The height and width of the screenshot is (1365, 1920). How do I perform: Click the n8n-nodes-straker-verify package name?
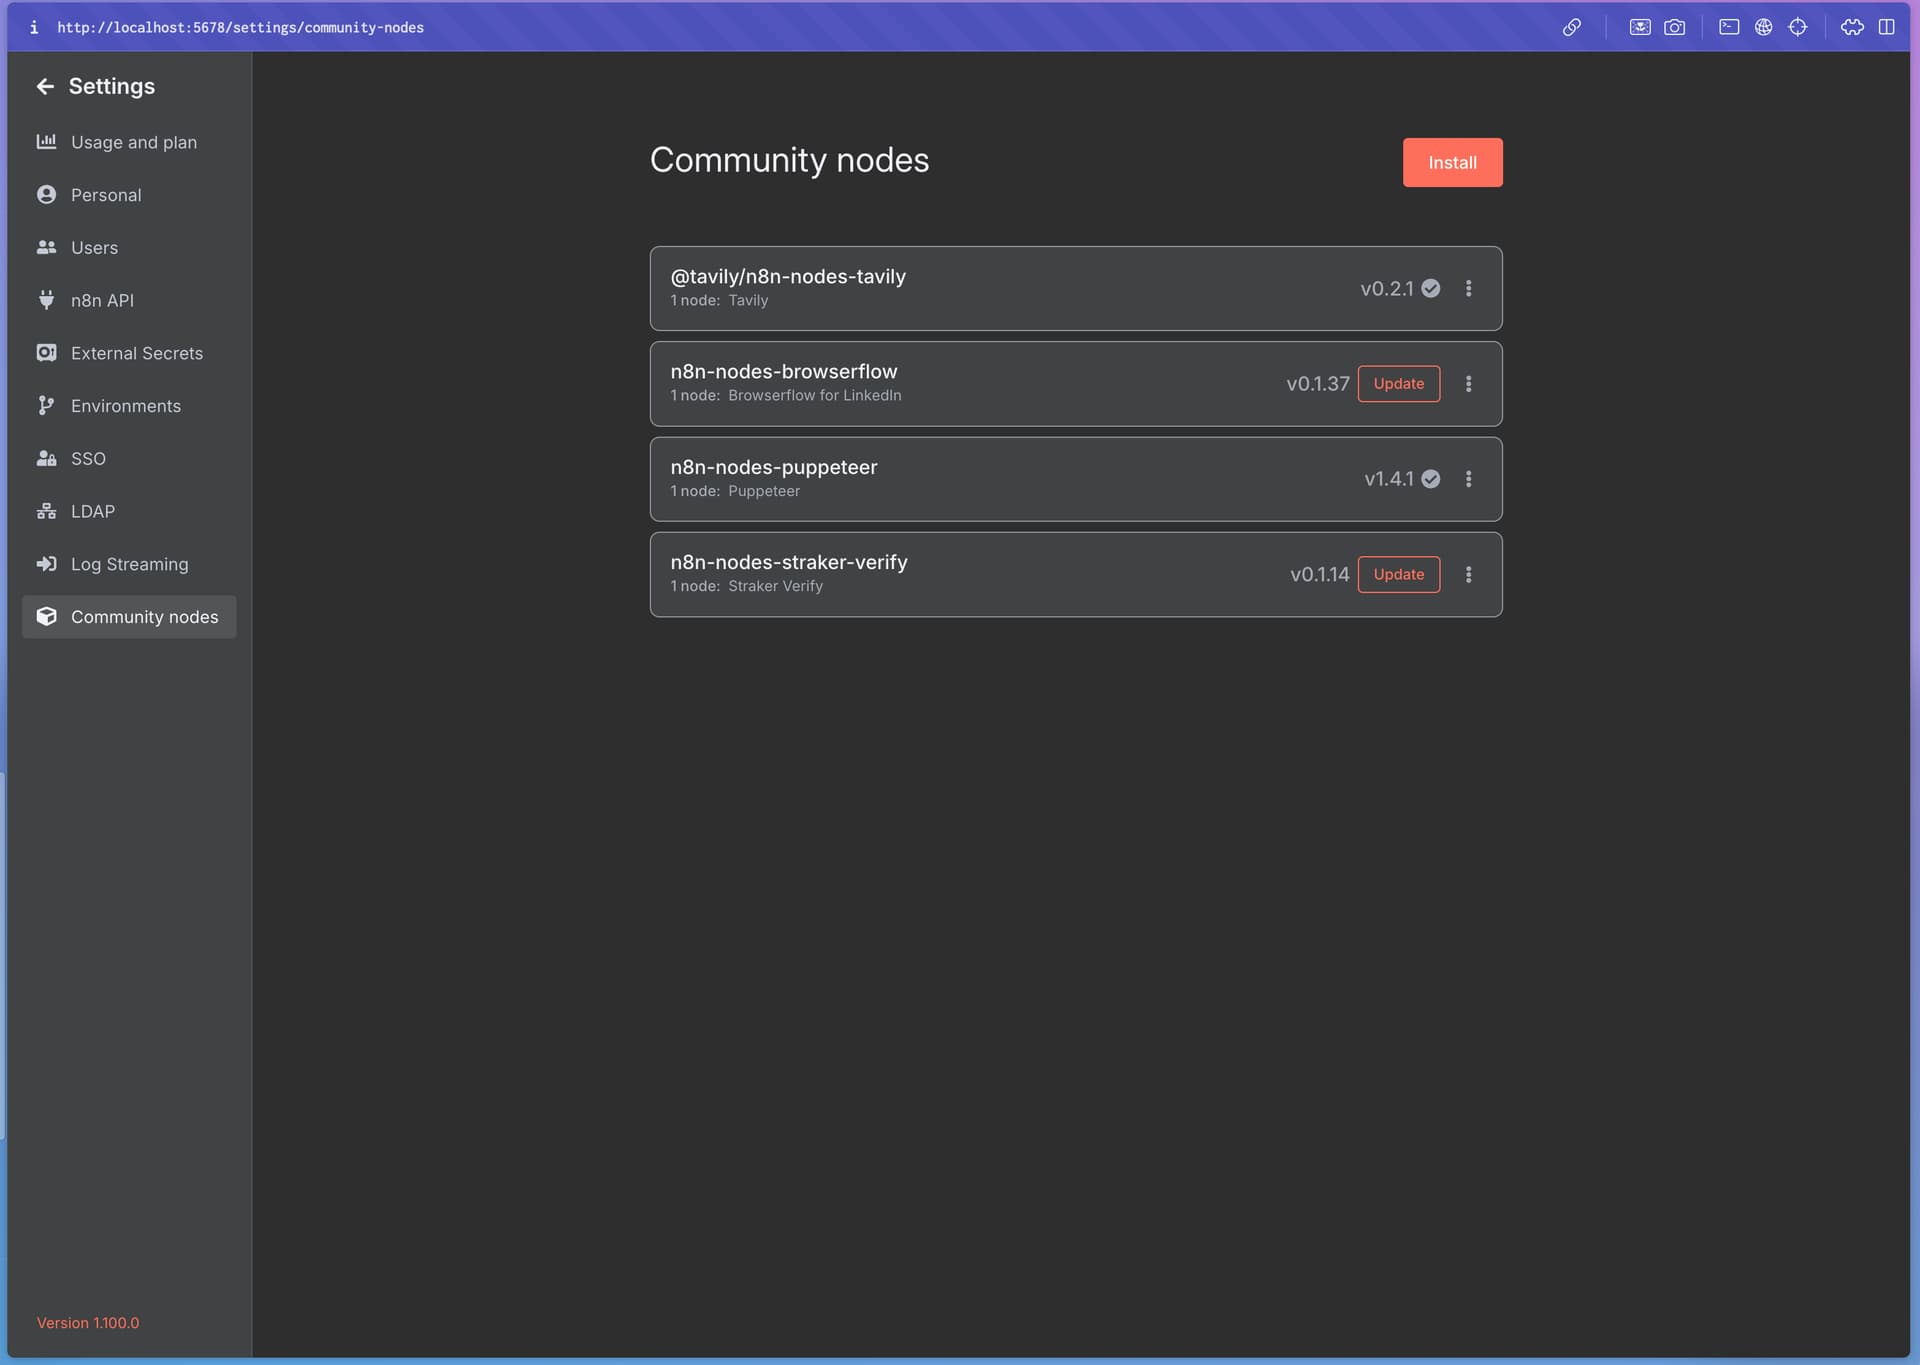pyautogui.click(x=789, y=563)
